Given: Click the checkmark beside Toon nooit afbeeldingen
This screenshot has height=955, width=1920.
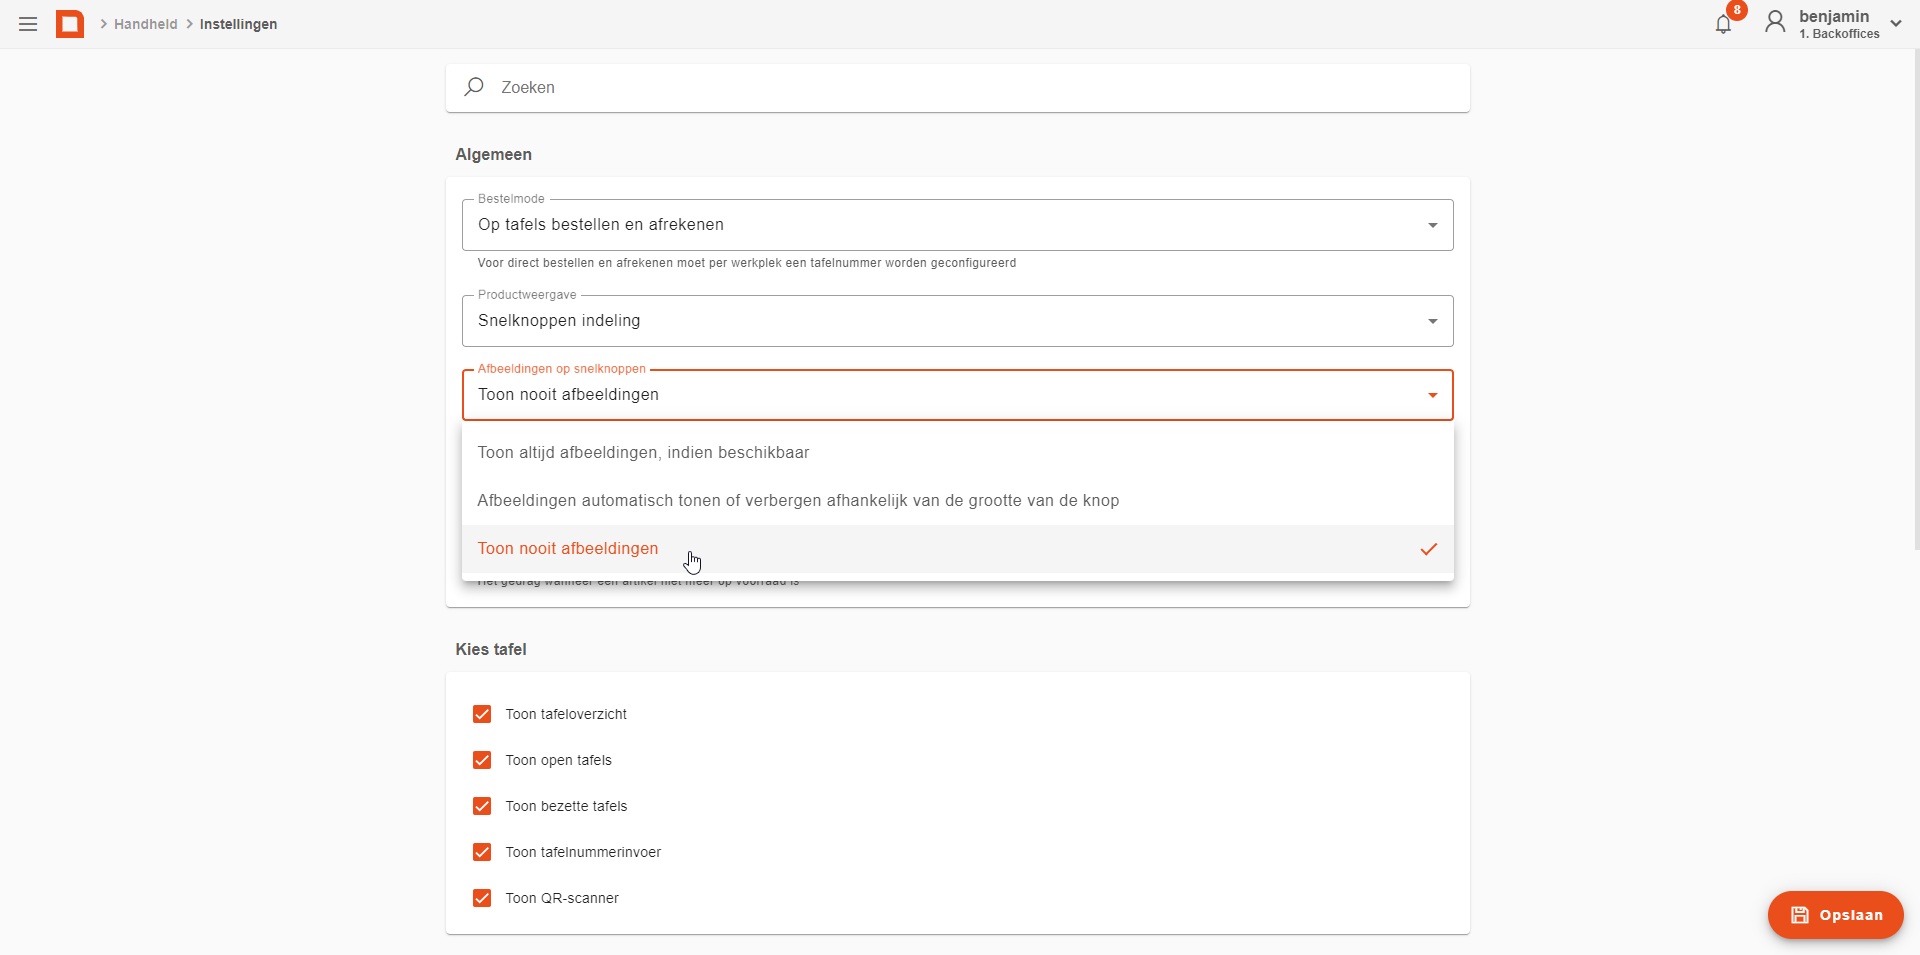Looking at the screenshot, I should coord(1429,549).
